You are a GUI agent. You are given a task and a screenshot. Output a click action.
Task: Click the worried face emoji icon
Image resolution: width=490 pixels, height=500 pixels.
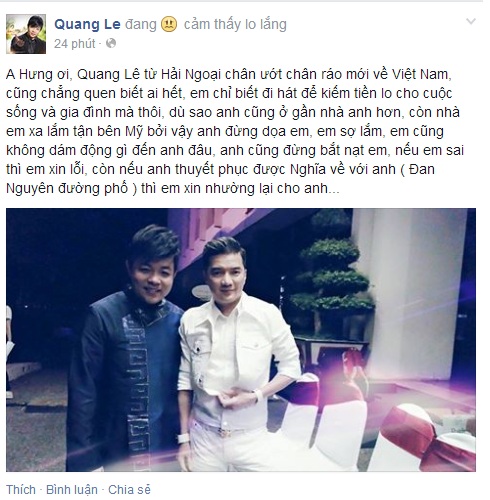click(x=169, y=24)
